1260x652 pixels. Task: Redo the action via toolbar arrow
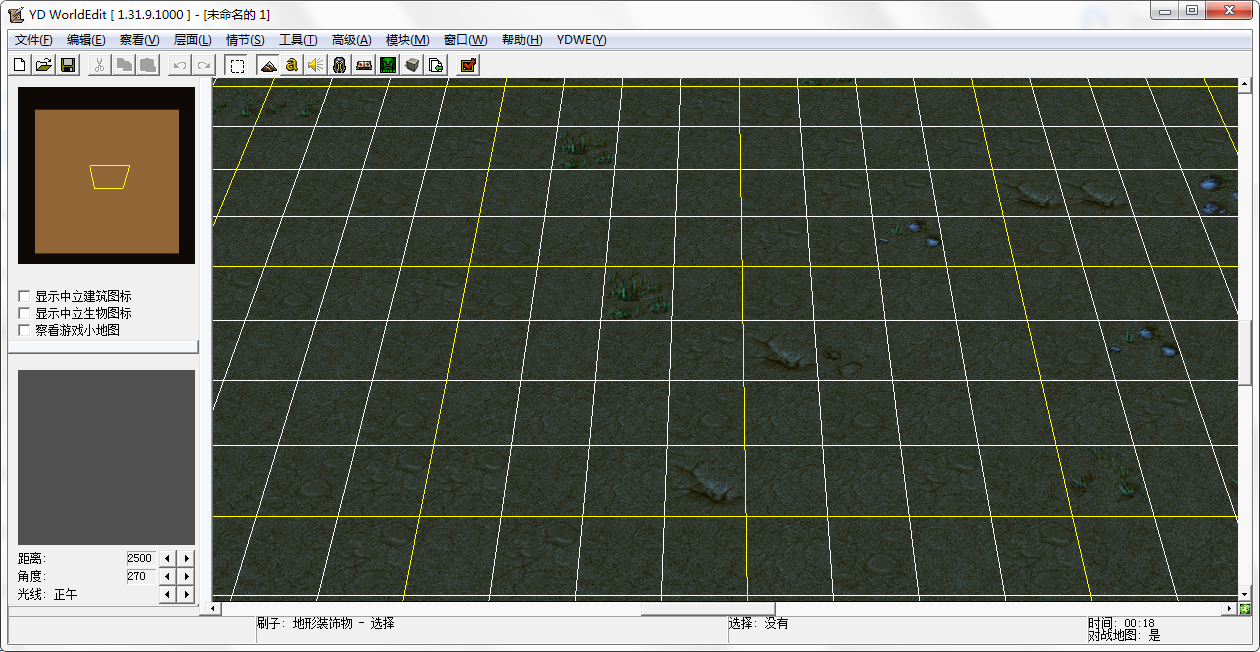tap(203, 65)
